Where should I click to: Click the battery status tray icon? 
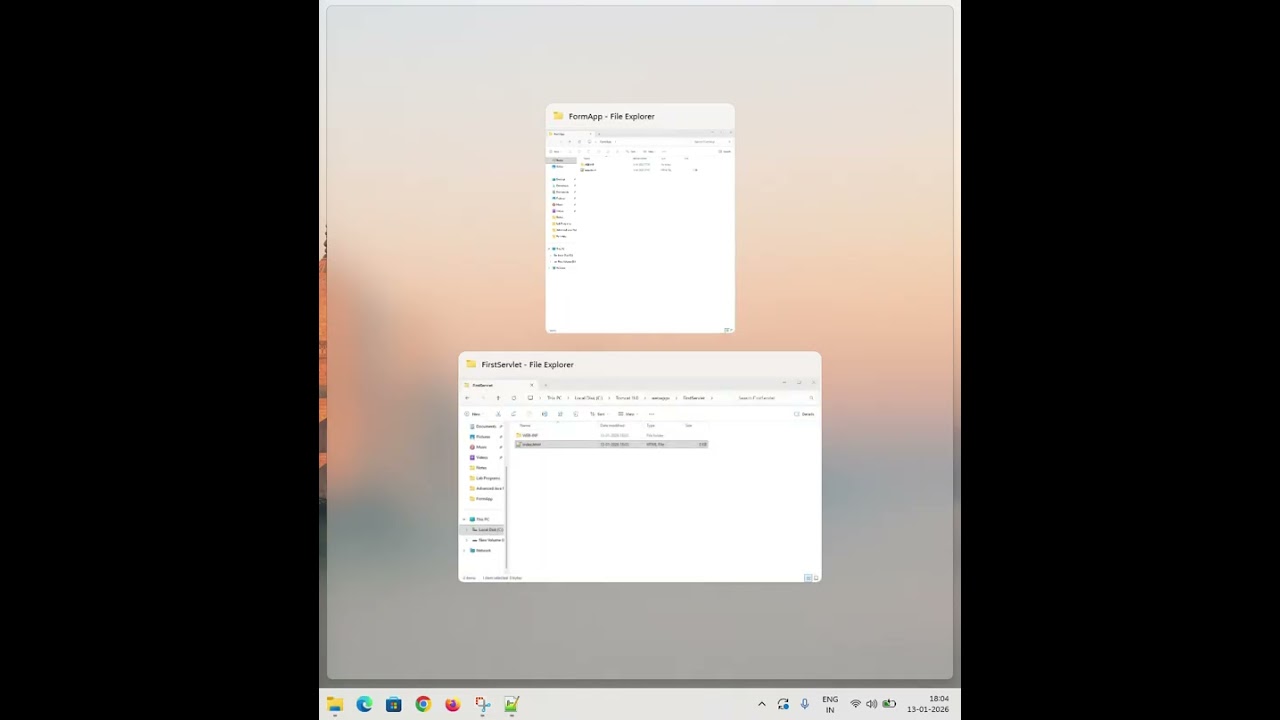[x=889, y=704]
